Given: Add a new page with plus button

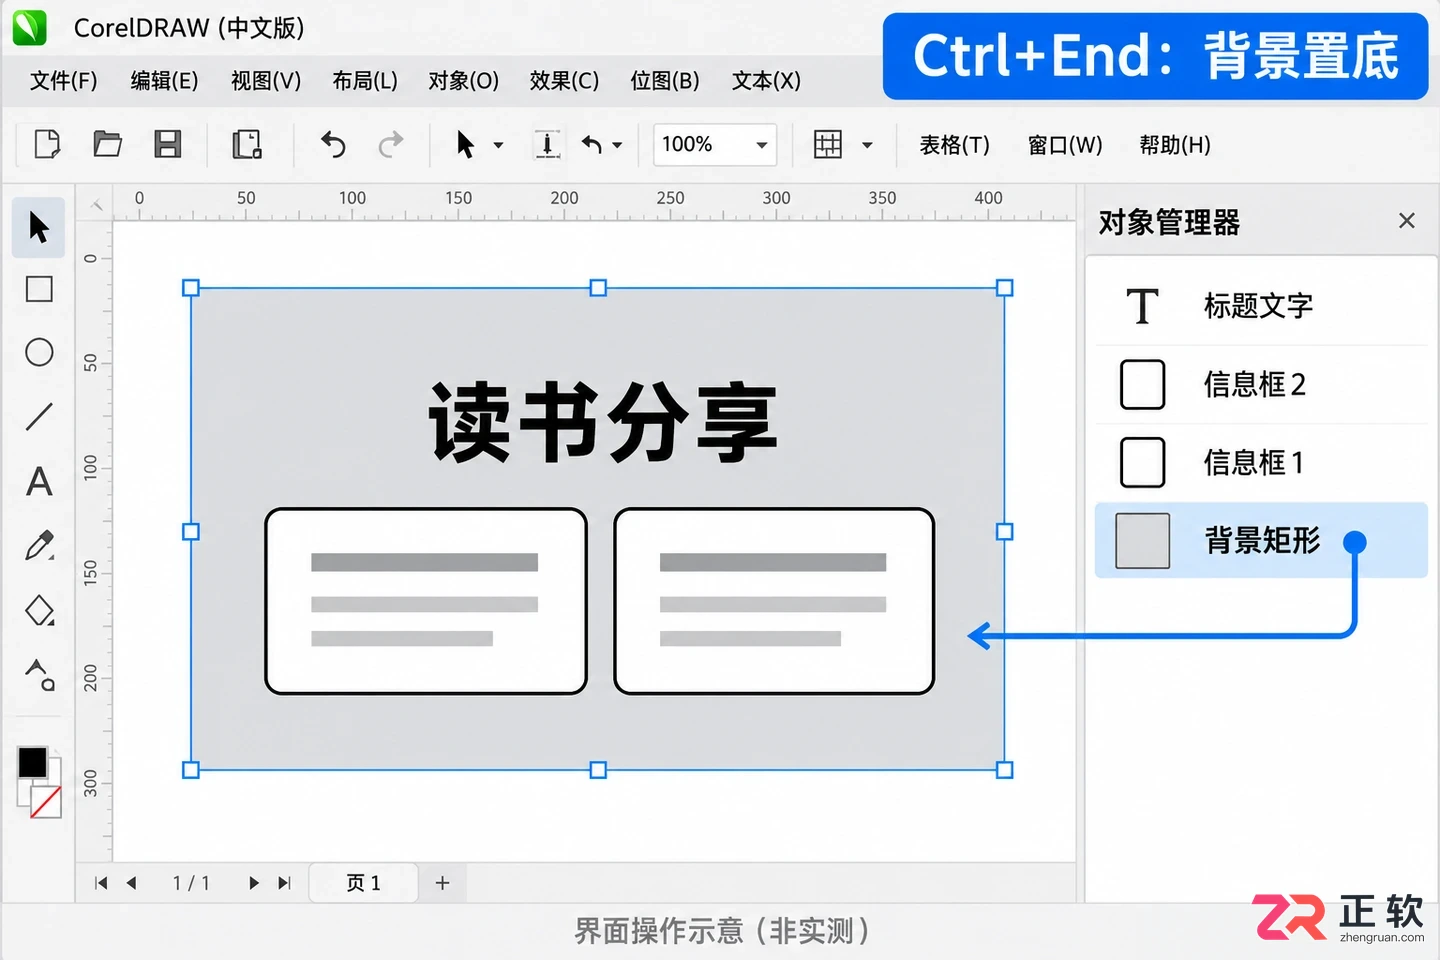Looking at the screenshot, I should point(443,883).
